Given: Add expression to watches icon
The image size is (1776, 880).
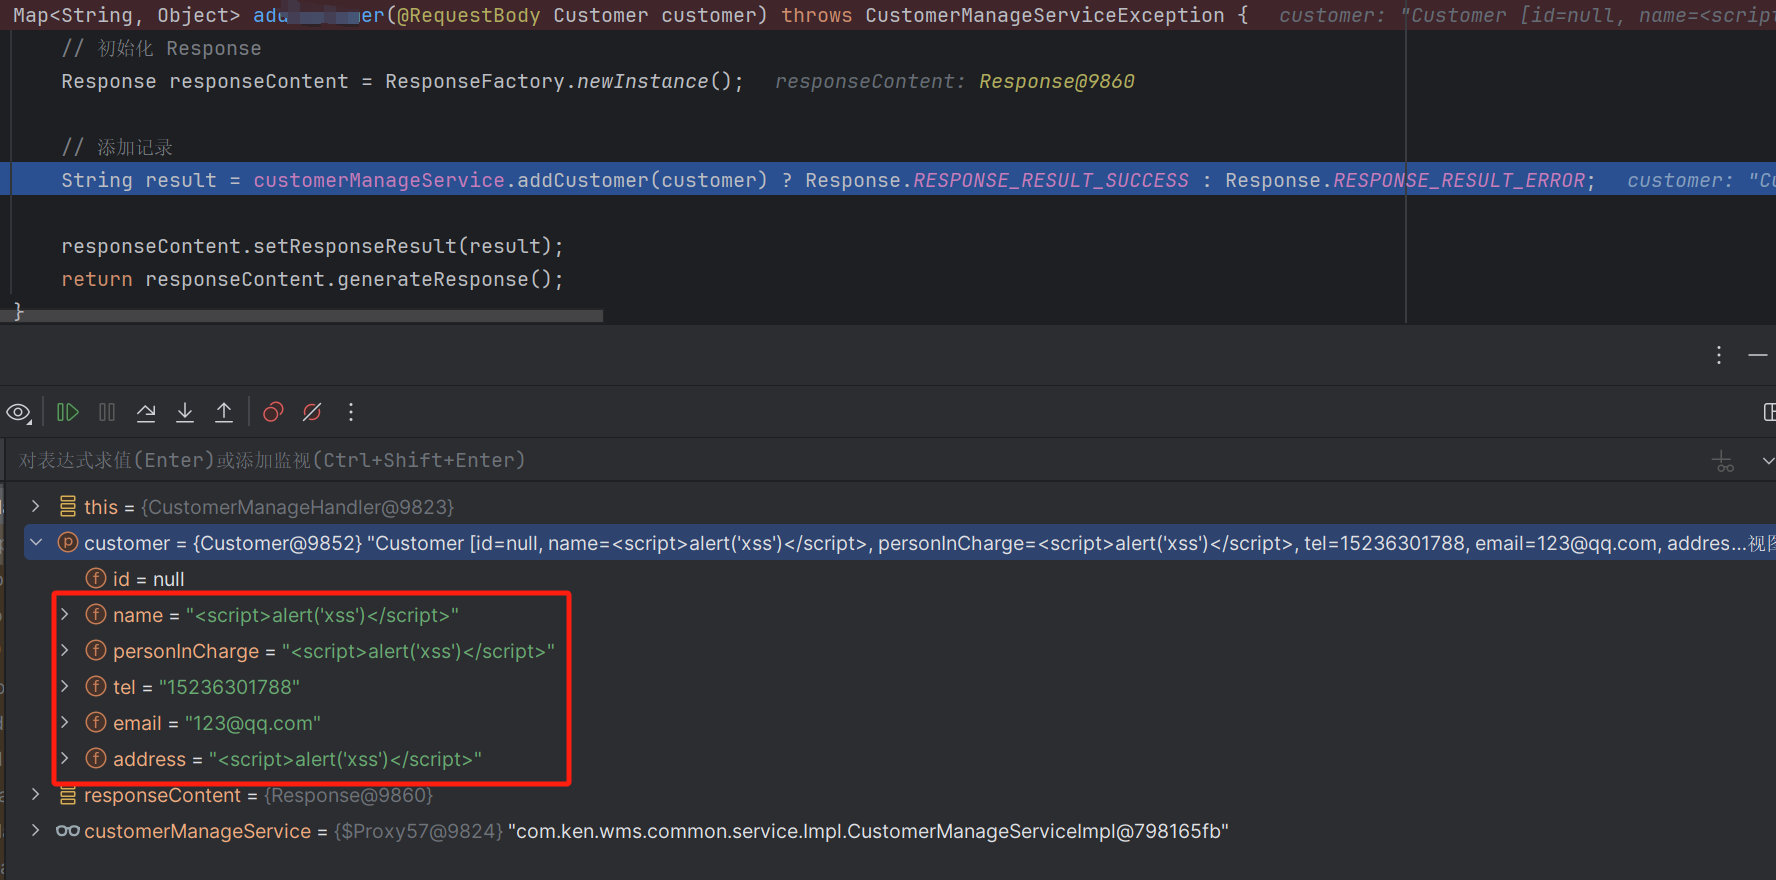Looking at the screenshot, I should tap(1723, 461).
